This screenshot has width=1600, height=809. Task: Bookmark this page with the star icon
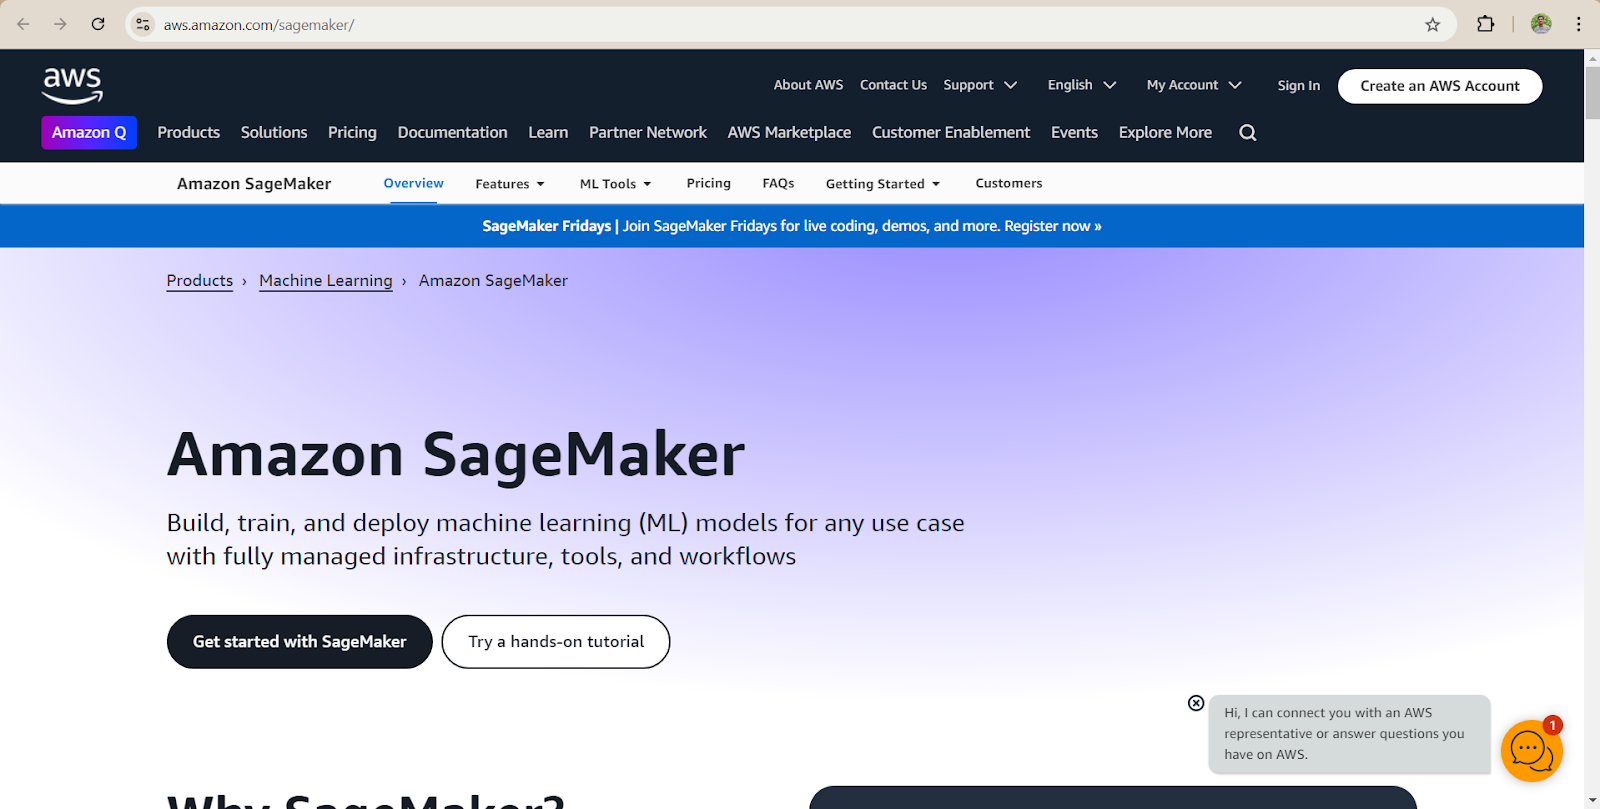(x=1432, y=25)
